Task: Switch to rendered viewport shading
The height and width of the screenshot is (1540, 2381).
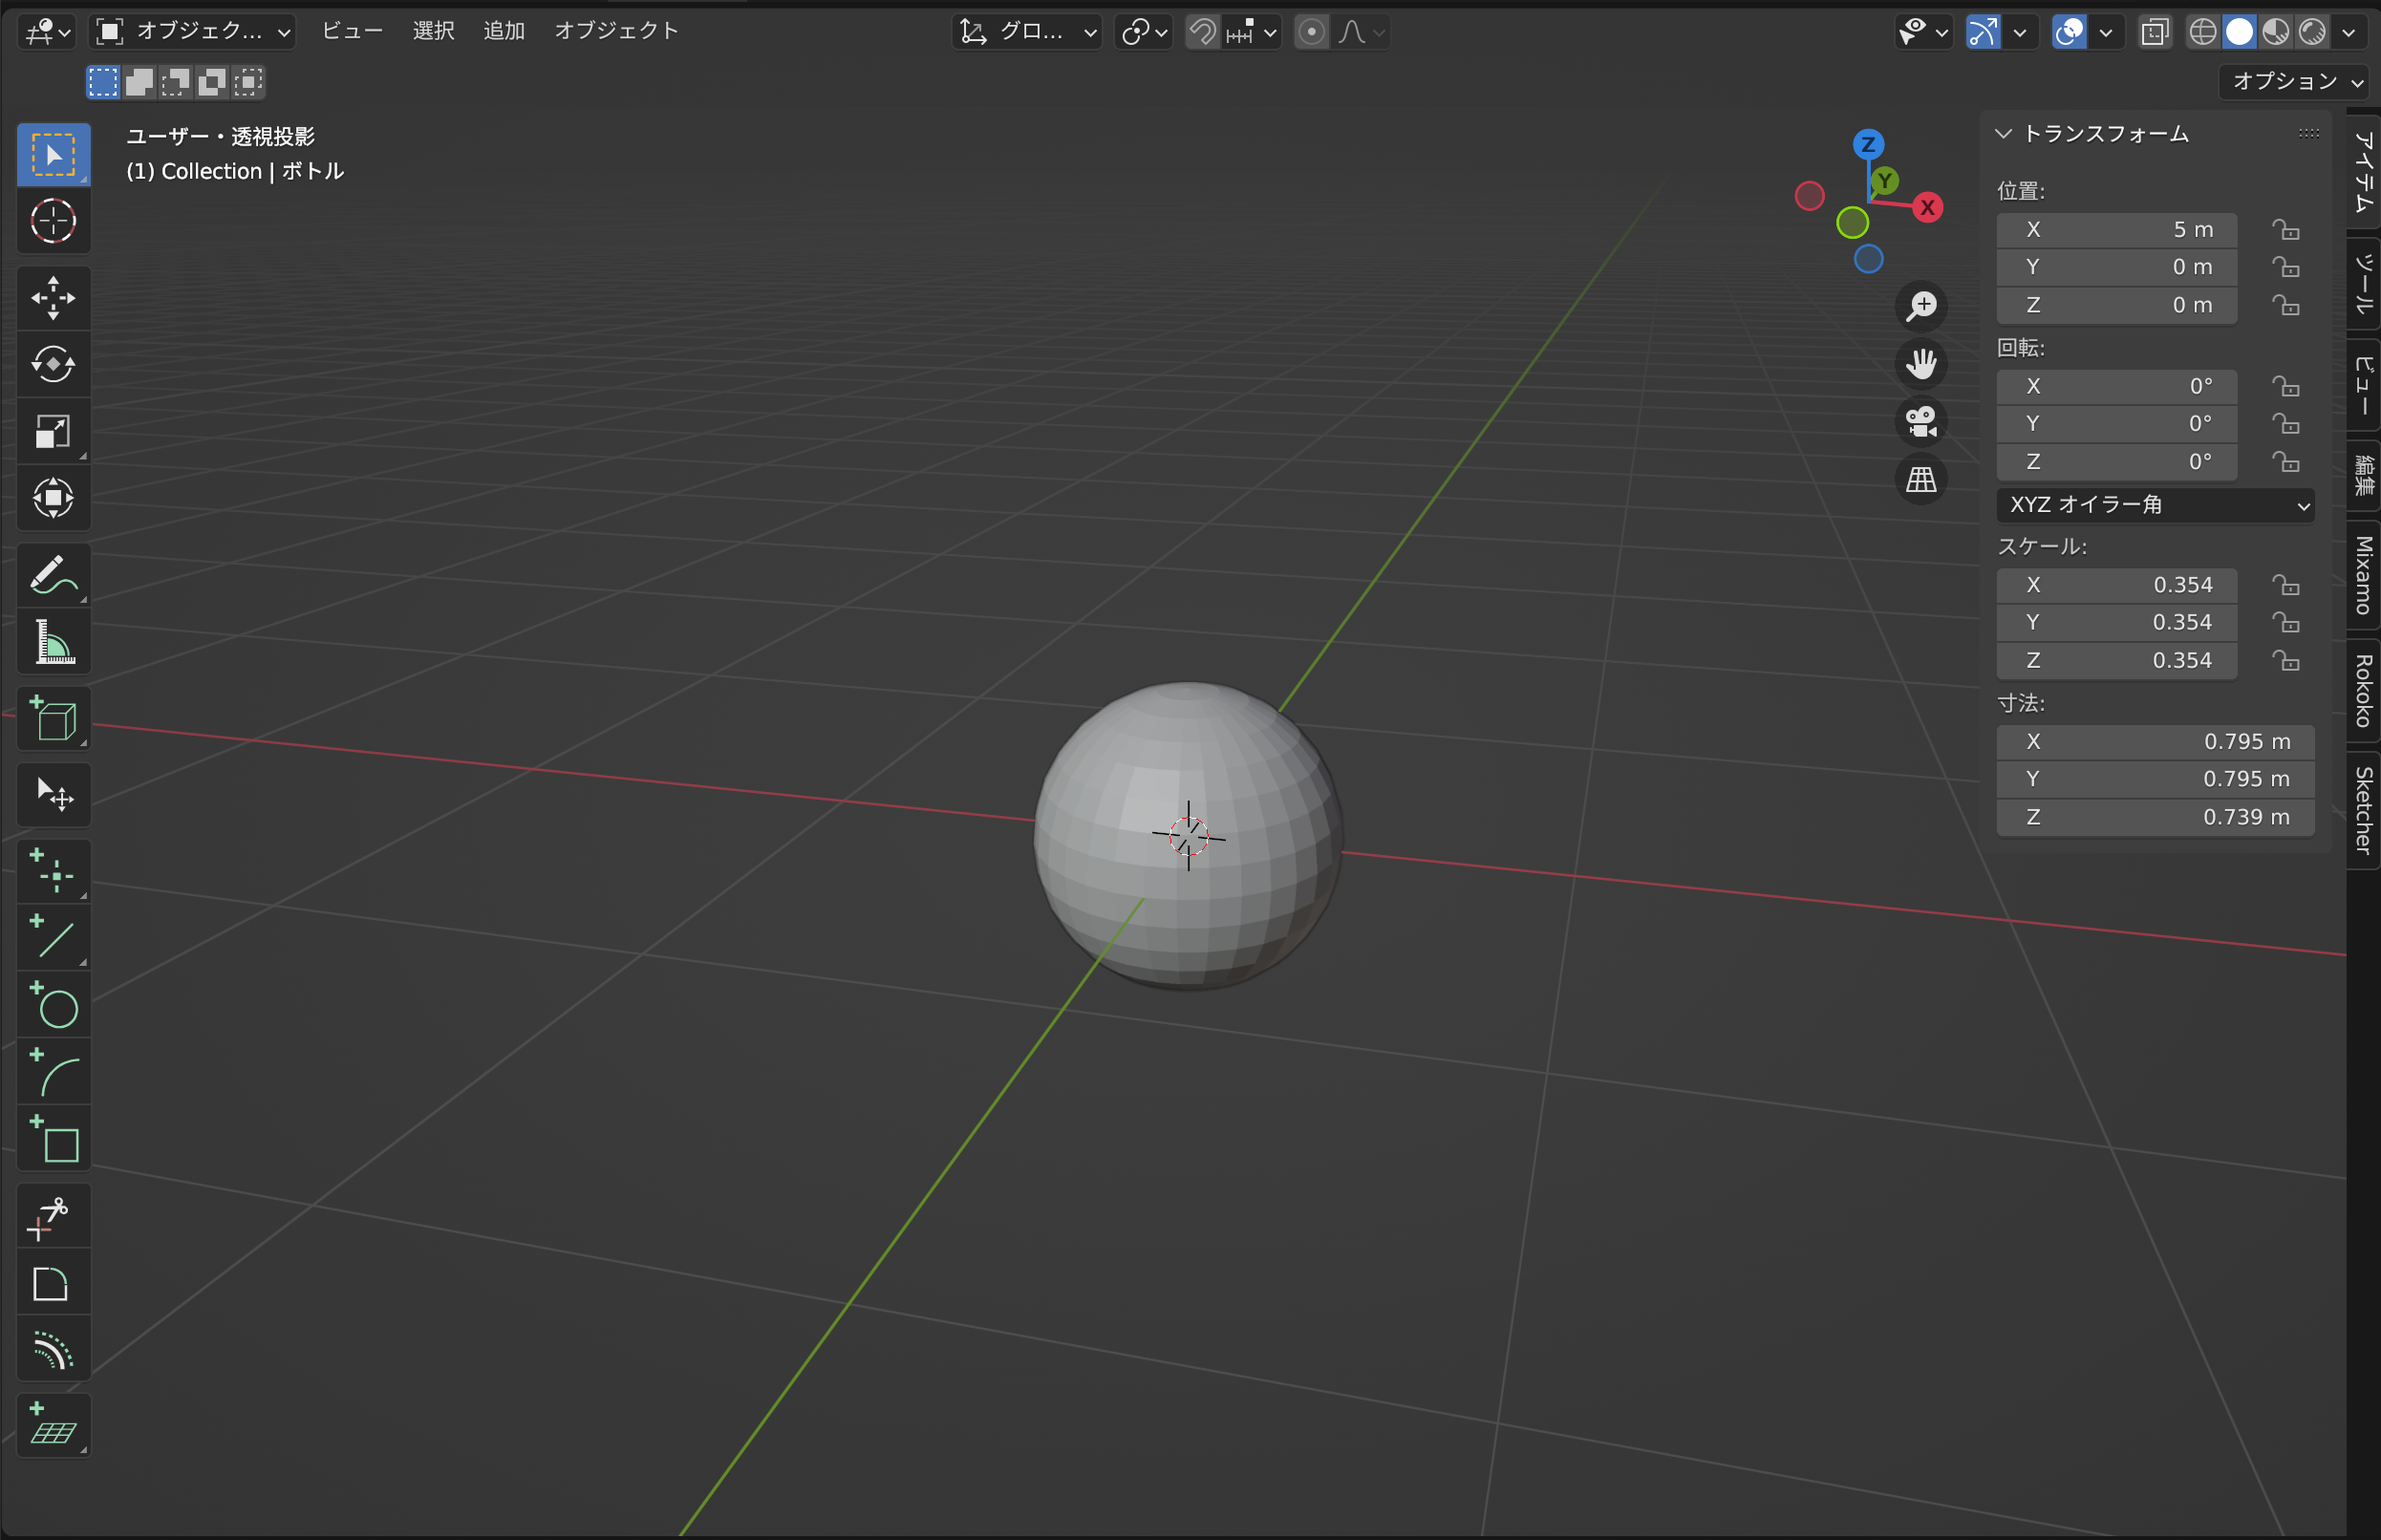Action: pos(2312,32)
